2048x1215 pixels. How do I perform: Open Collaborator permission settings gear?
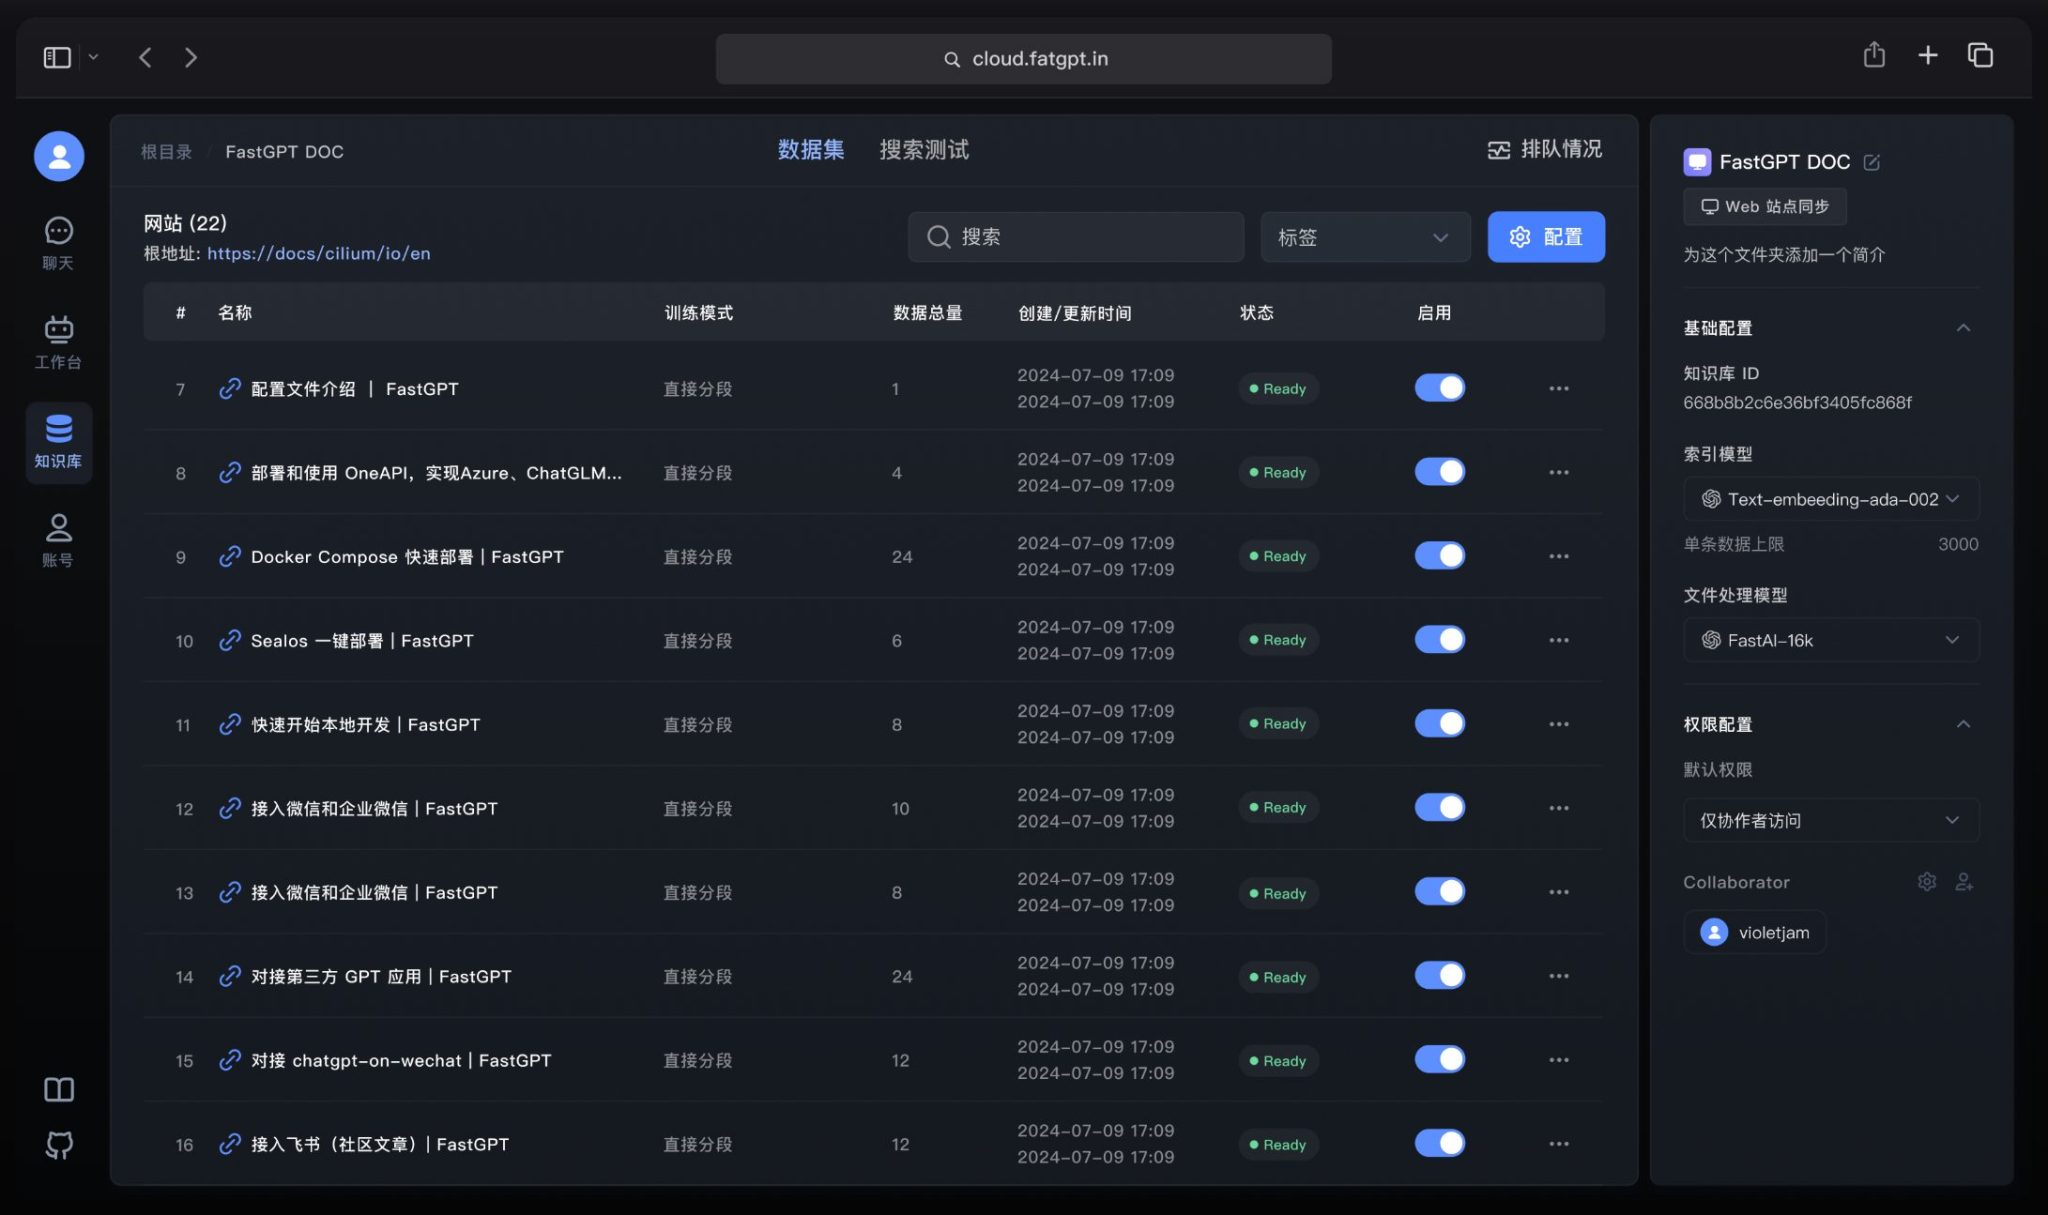1926,881
